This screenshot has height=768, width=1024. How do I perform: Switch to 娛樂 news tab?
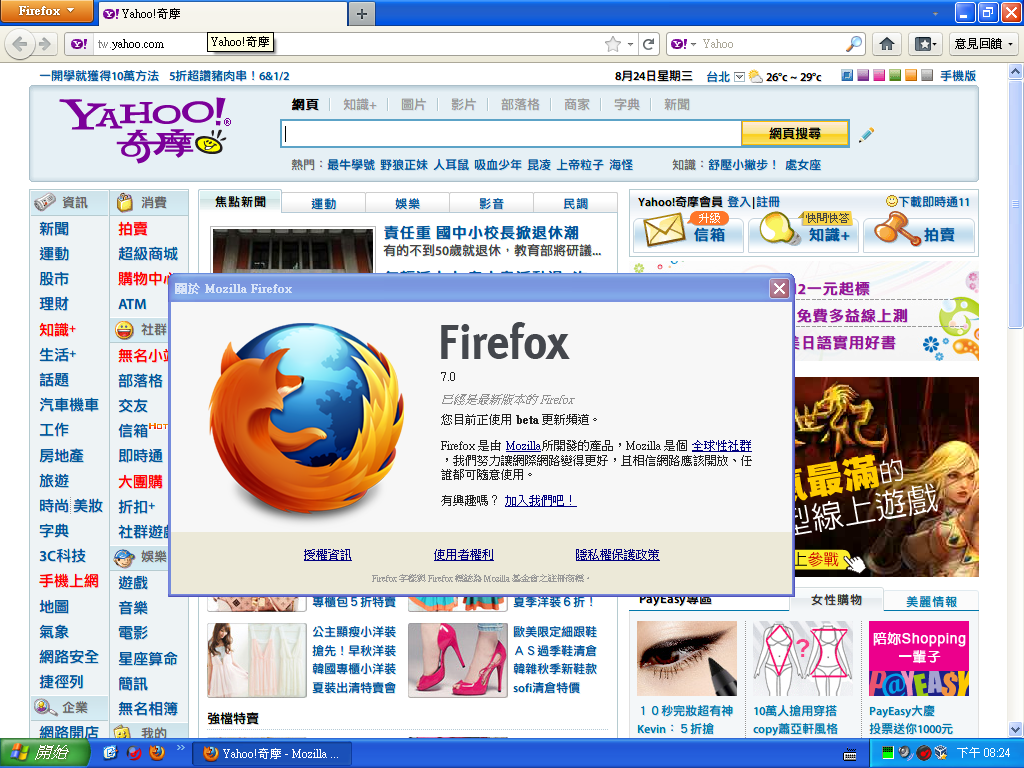(x=408, y=204)
